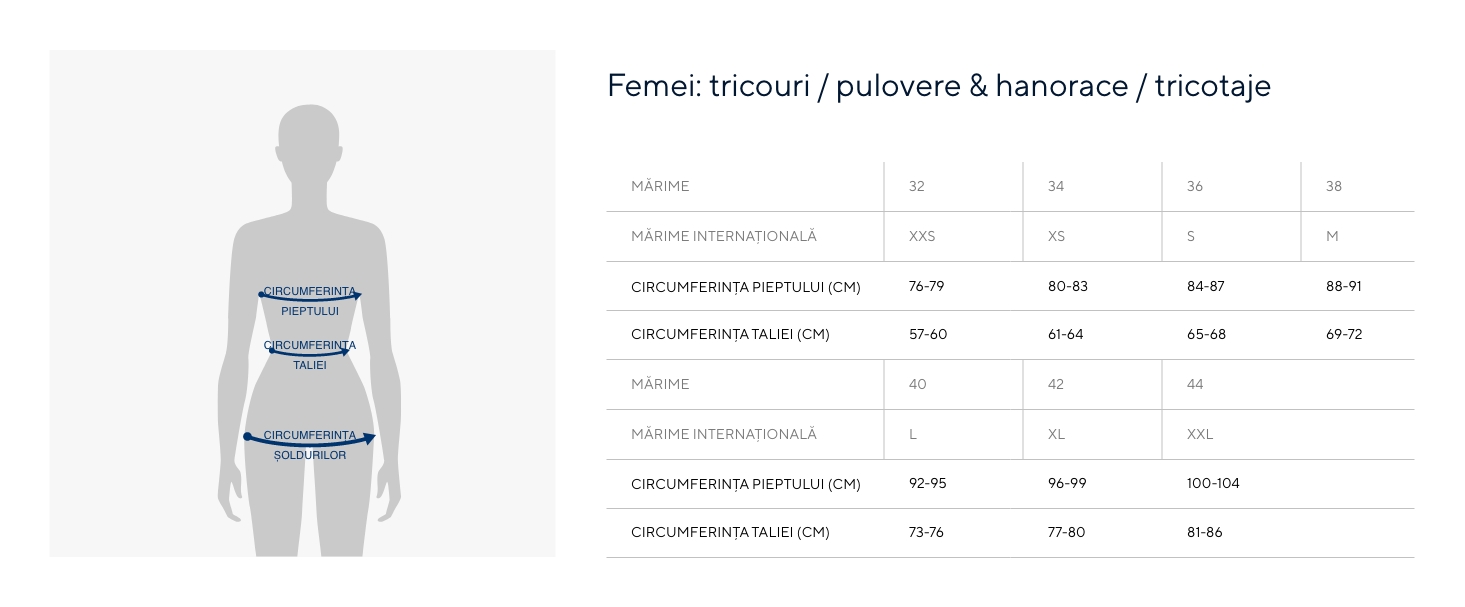Viewport: 1465px width, 607px height.
Task: Click the silhouette figure's head
Action: point(309,135)
